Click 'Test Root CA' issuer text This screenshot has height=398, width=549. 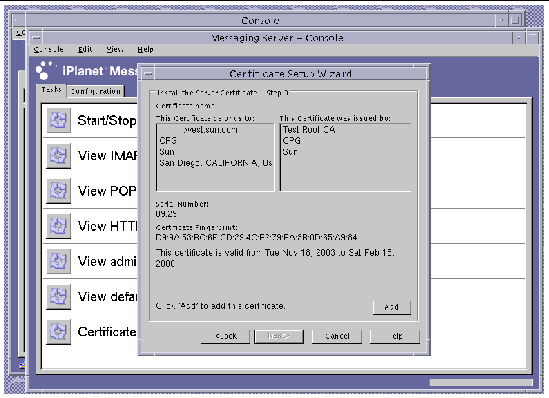[x=309, y=130]
